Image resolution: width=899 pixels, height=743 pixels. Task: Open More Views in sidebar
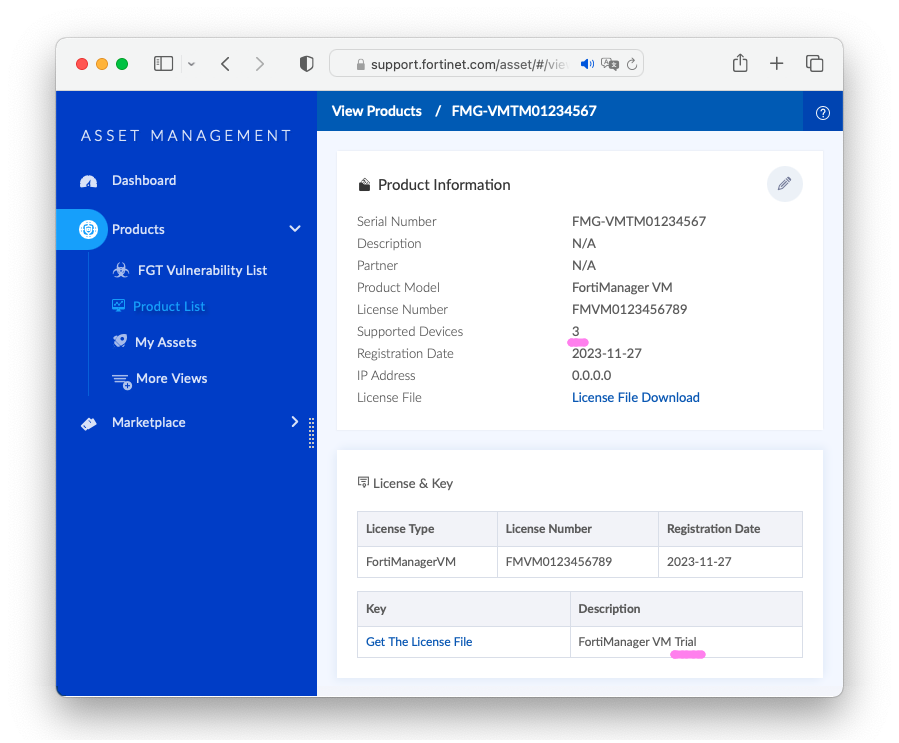[x=171, y=378]
